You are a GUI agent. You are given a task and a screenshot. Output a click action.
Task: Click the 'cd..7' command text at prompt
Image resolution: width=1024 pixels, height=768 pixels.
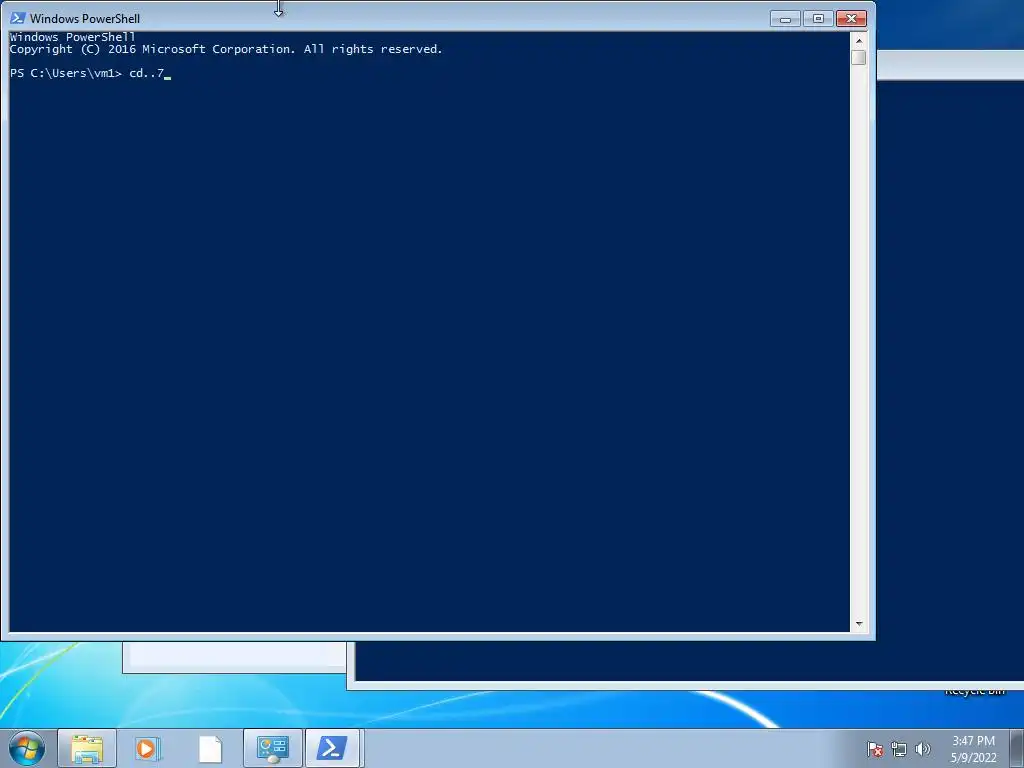pos(146,73)
